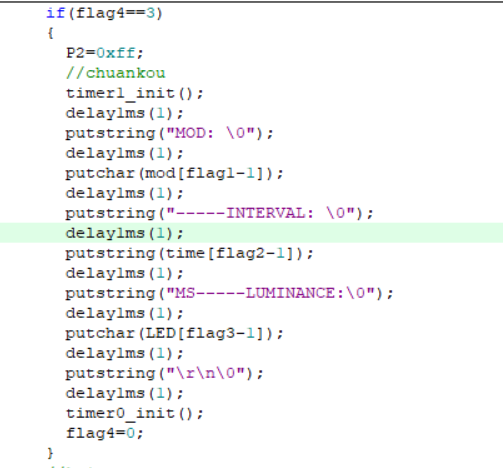Click the timer1_init(); call
The image size is (503, 468).
click(134, 93)
